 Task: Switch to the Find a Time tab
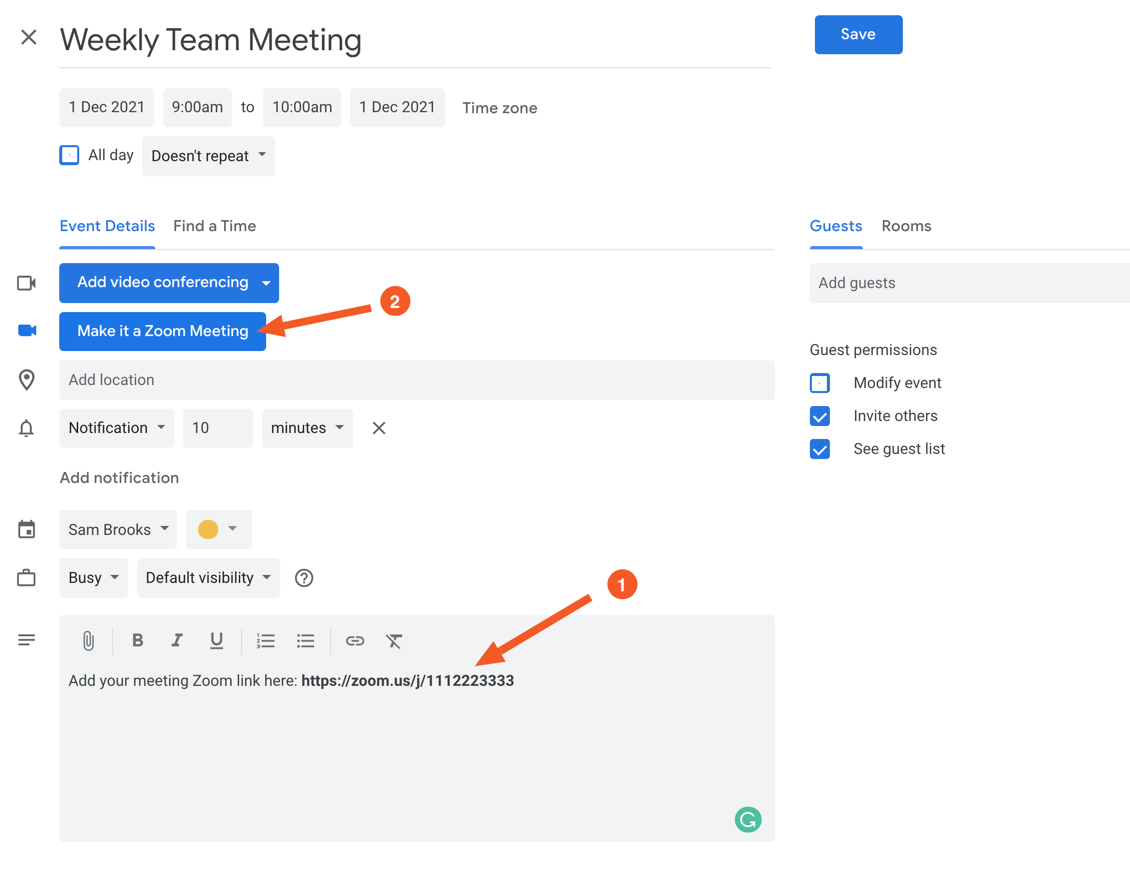[x=215, y=226]
